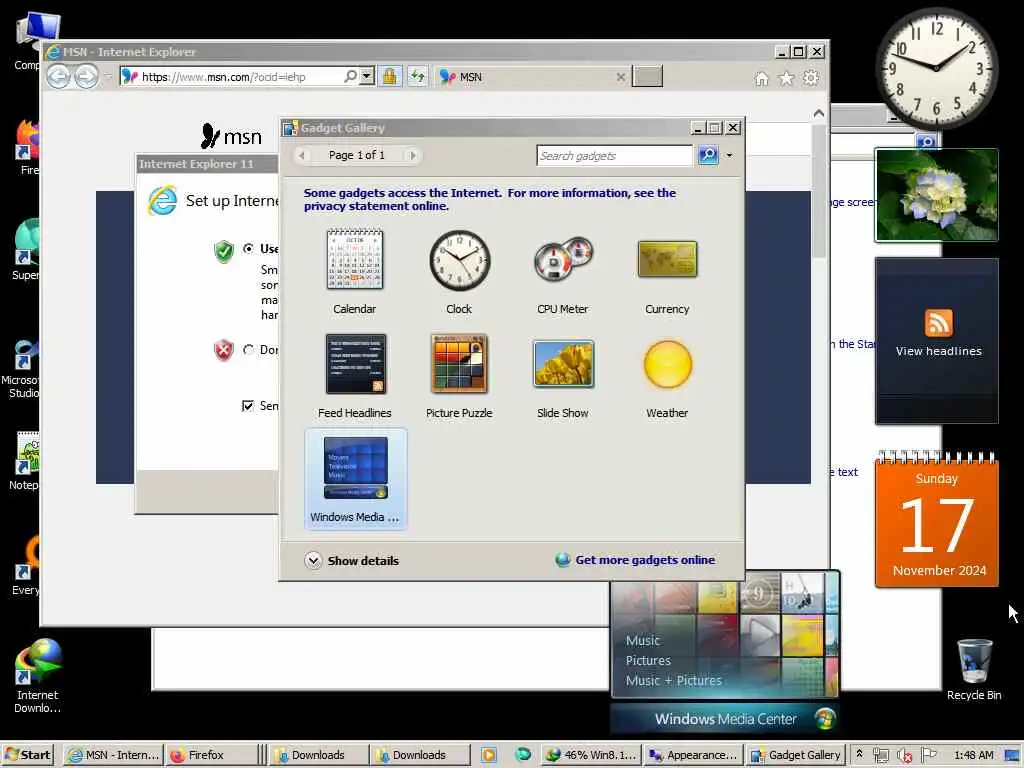
Task: Select the Use recommended settings radio button
Action: (248, 248)
